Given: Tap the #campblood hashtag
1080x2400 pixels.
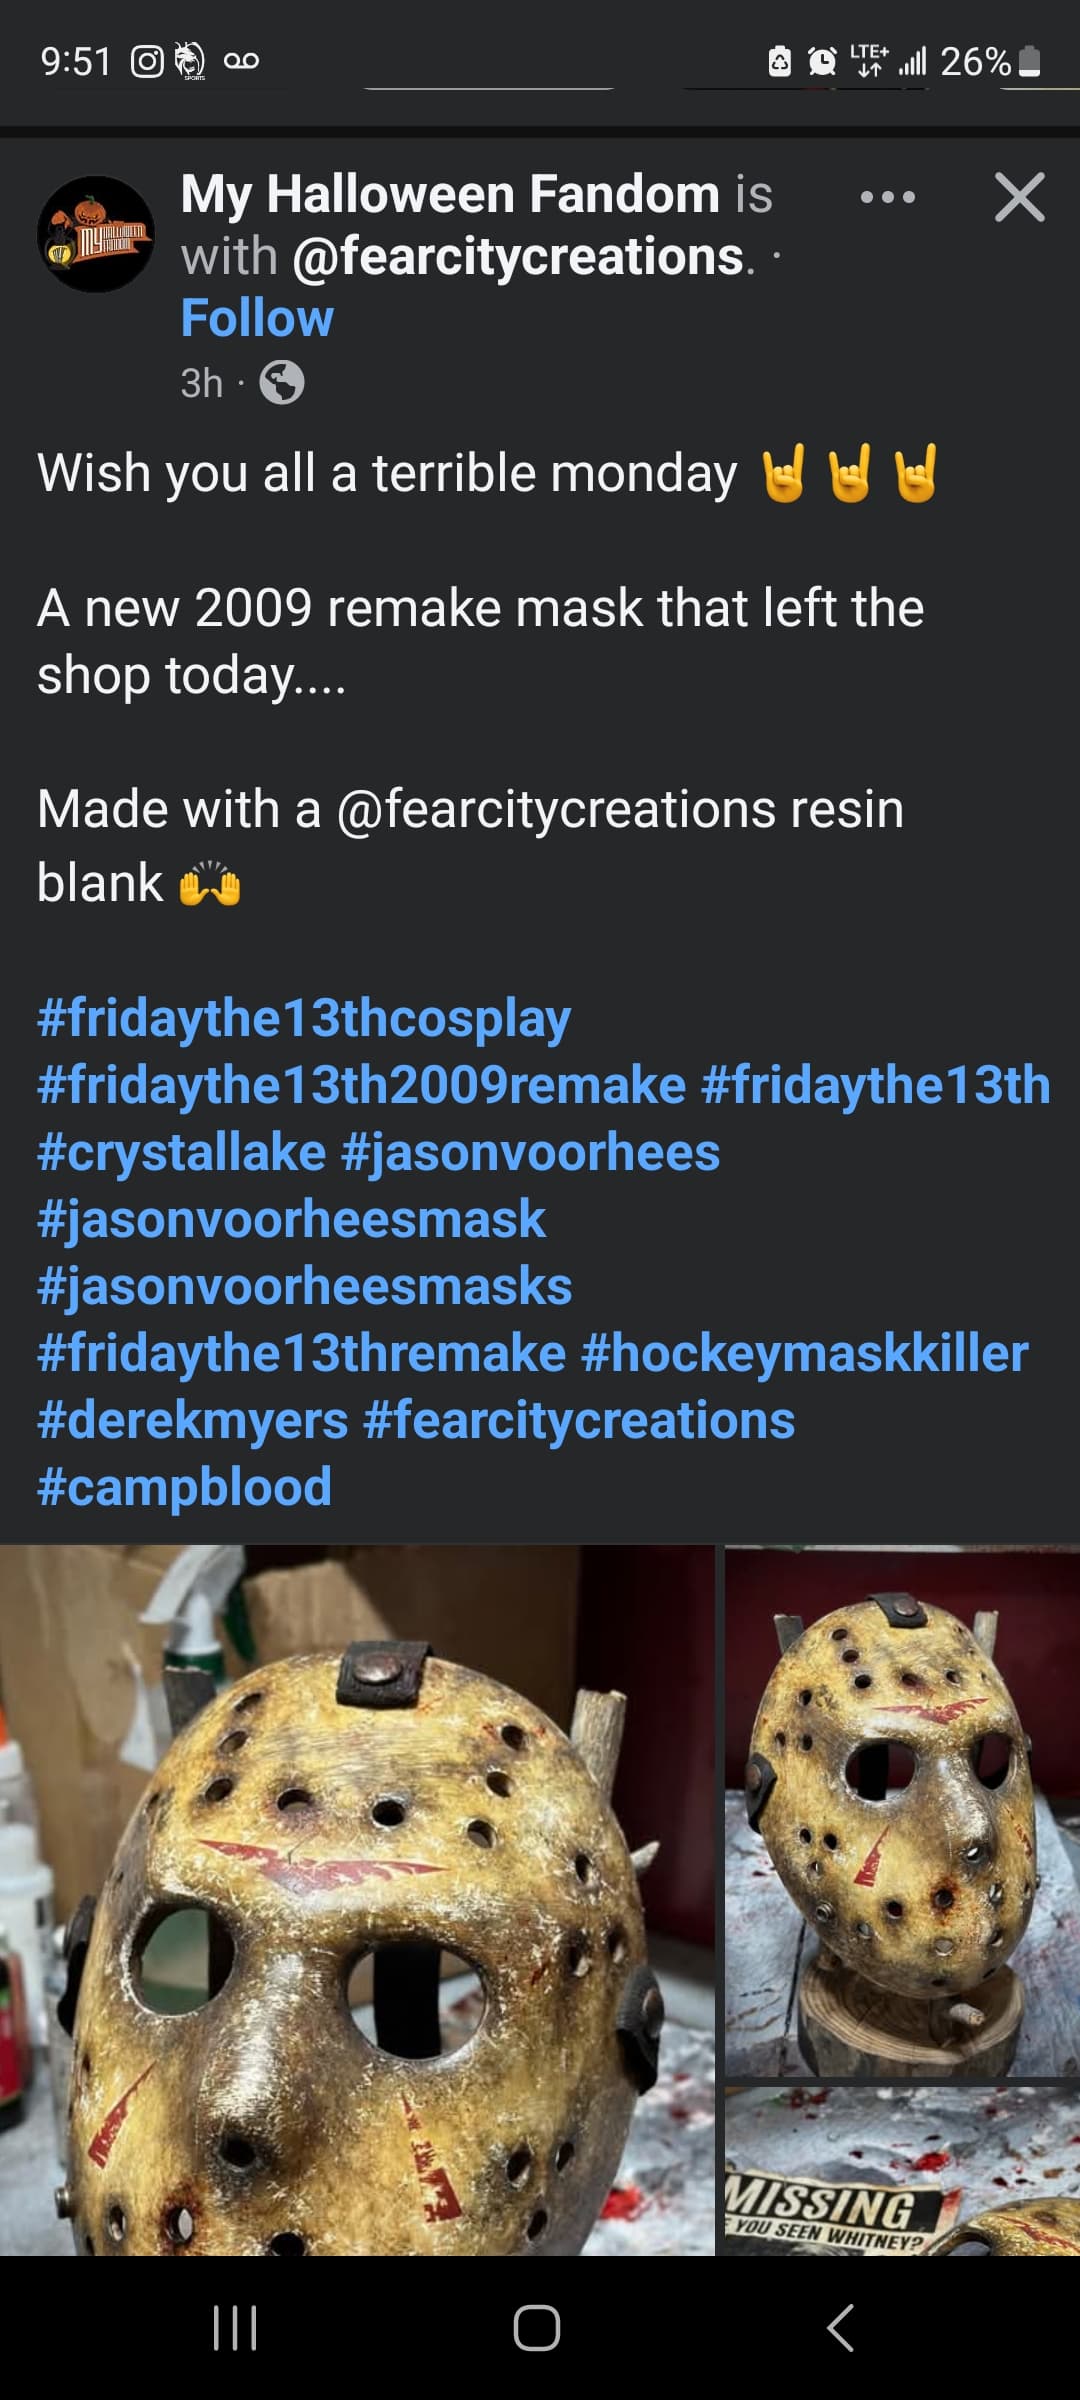Looking at the screenshot, I should coord(184,1487).
